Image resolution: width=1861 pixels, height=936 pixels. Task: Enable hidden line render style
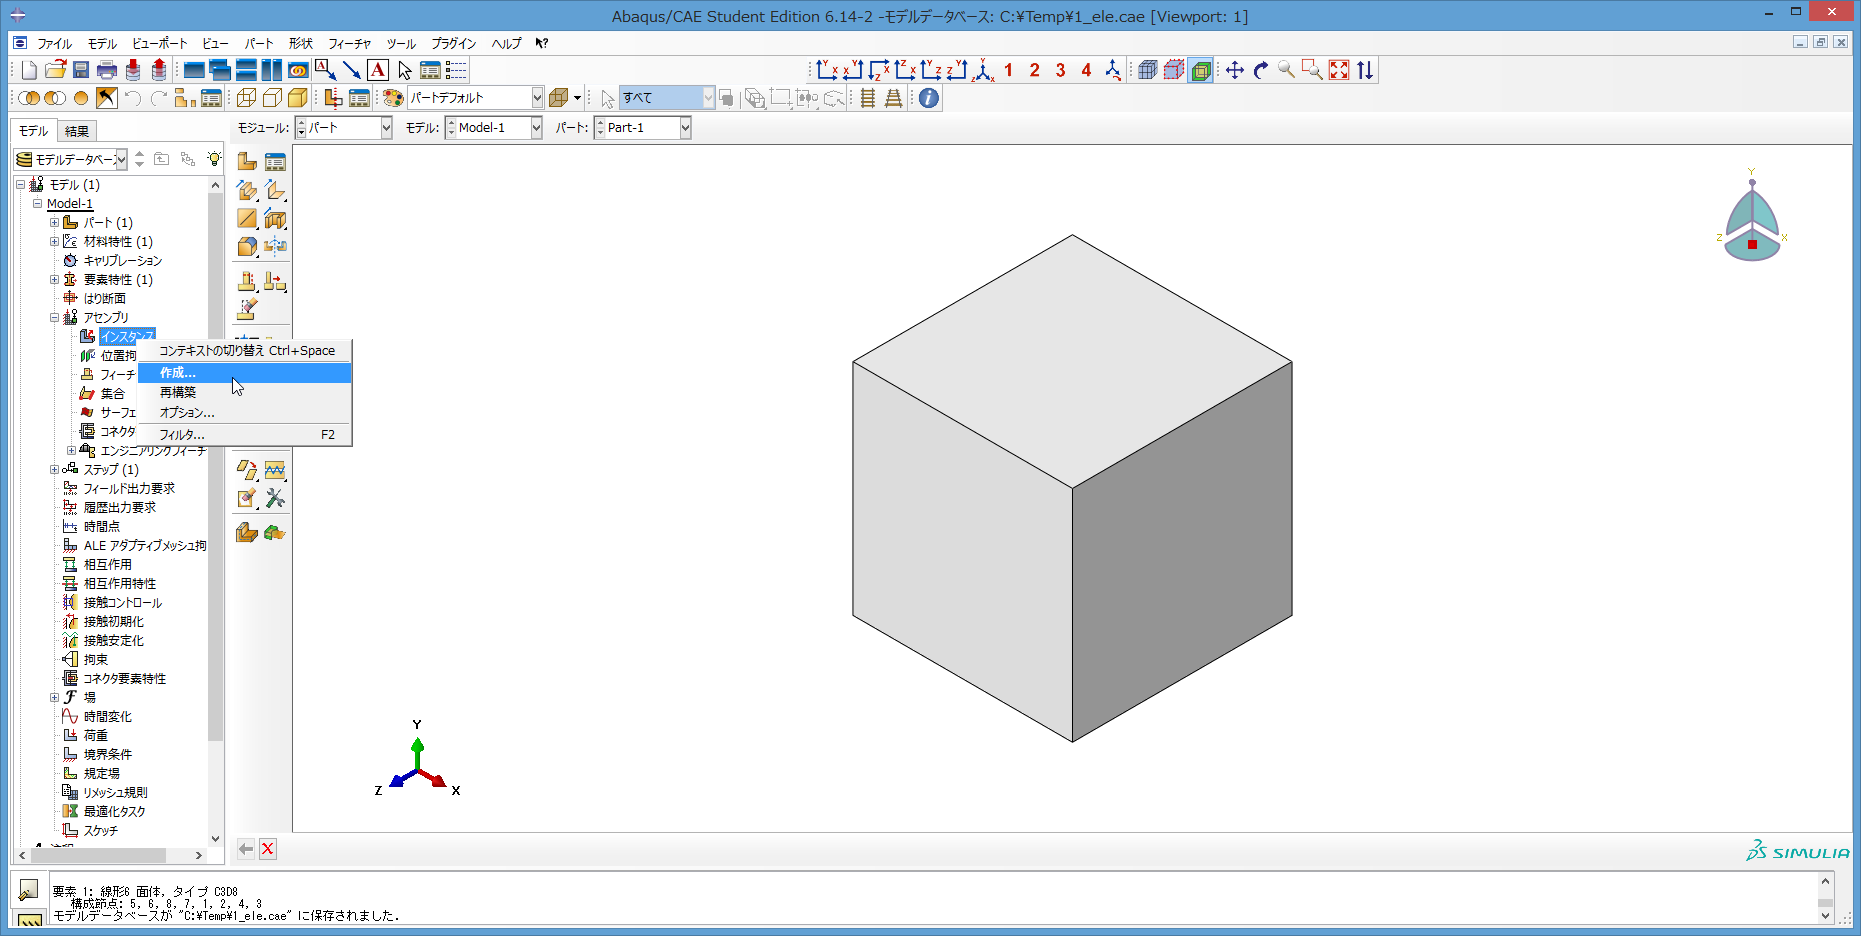coord(272,98)
